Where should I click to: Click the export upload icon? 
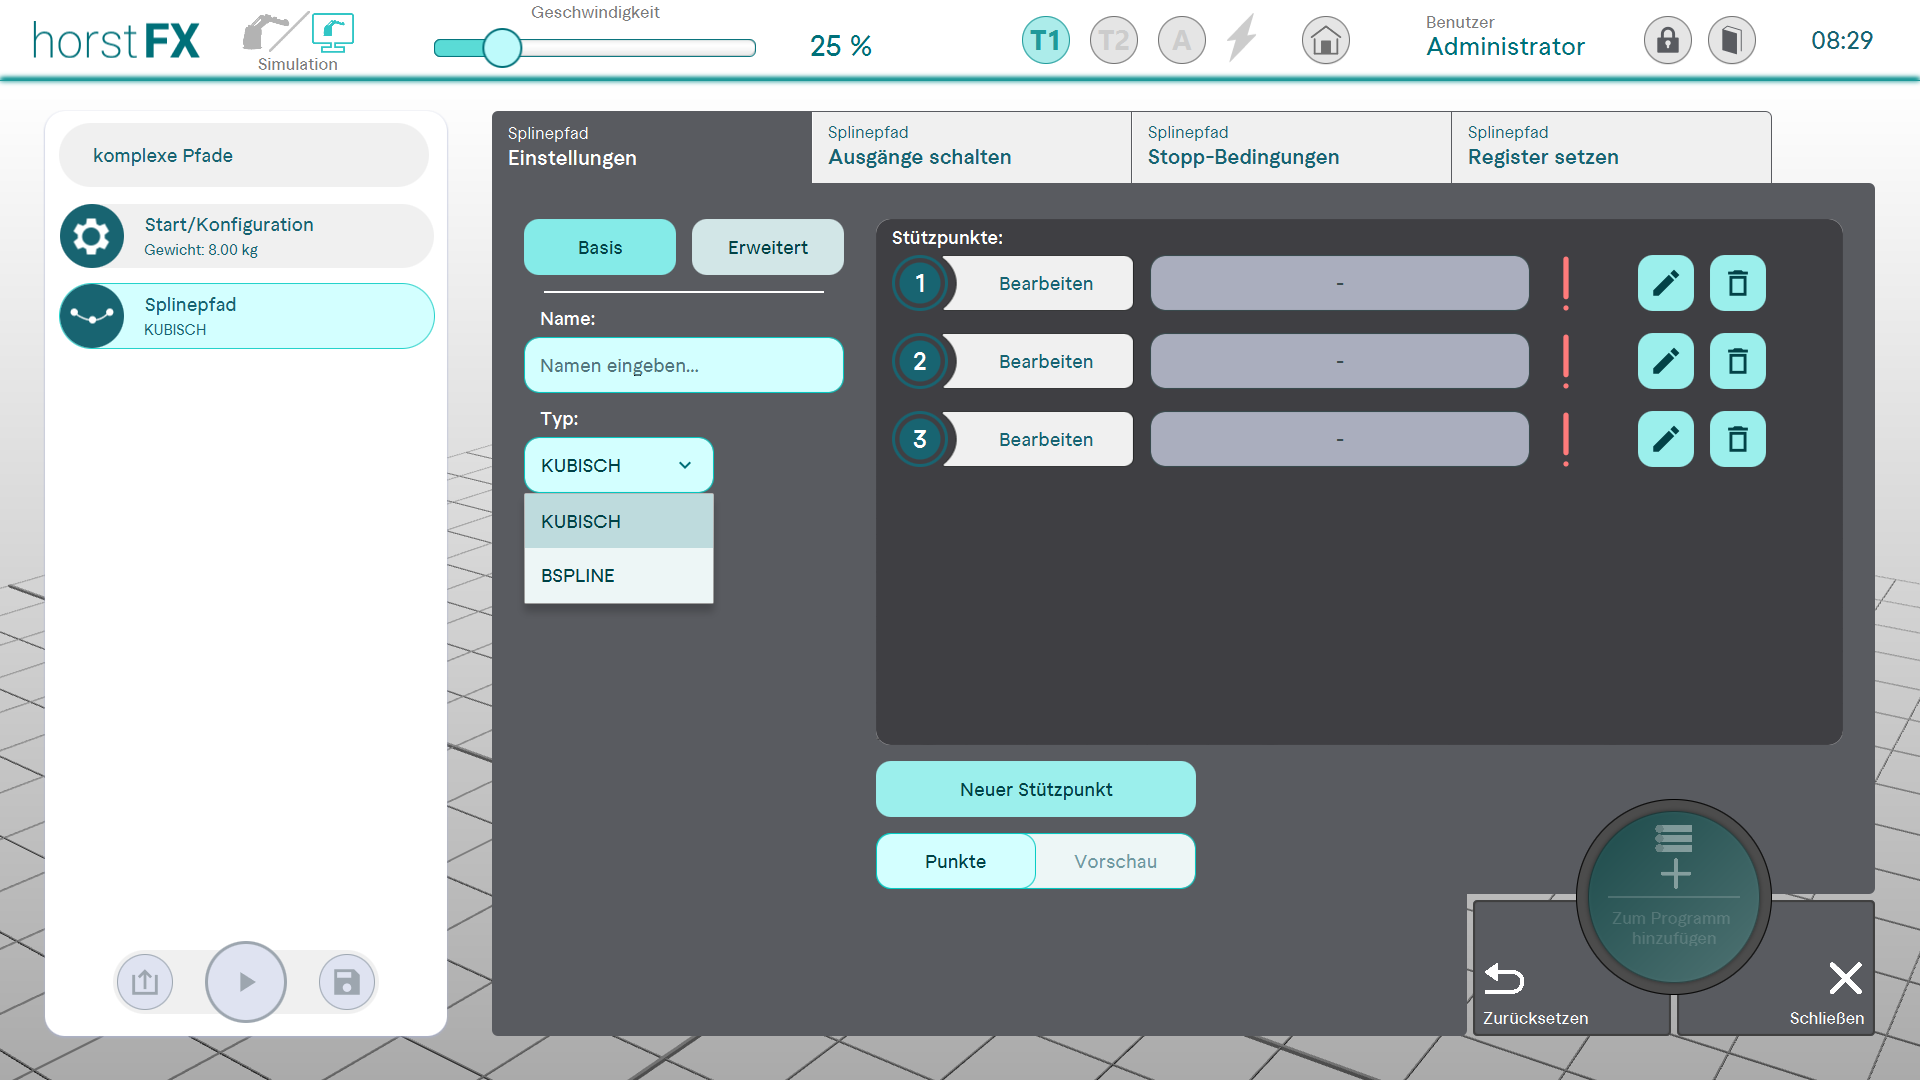tap(145, 982)
